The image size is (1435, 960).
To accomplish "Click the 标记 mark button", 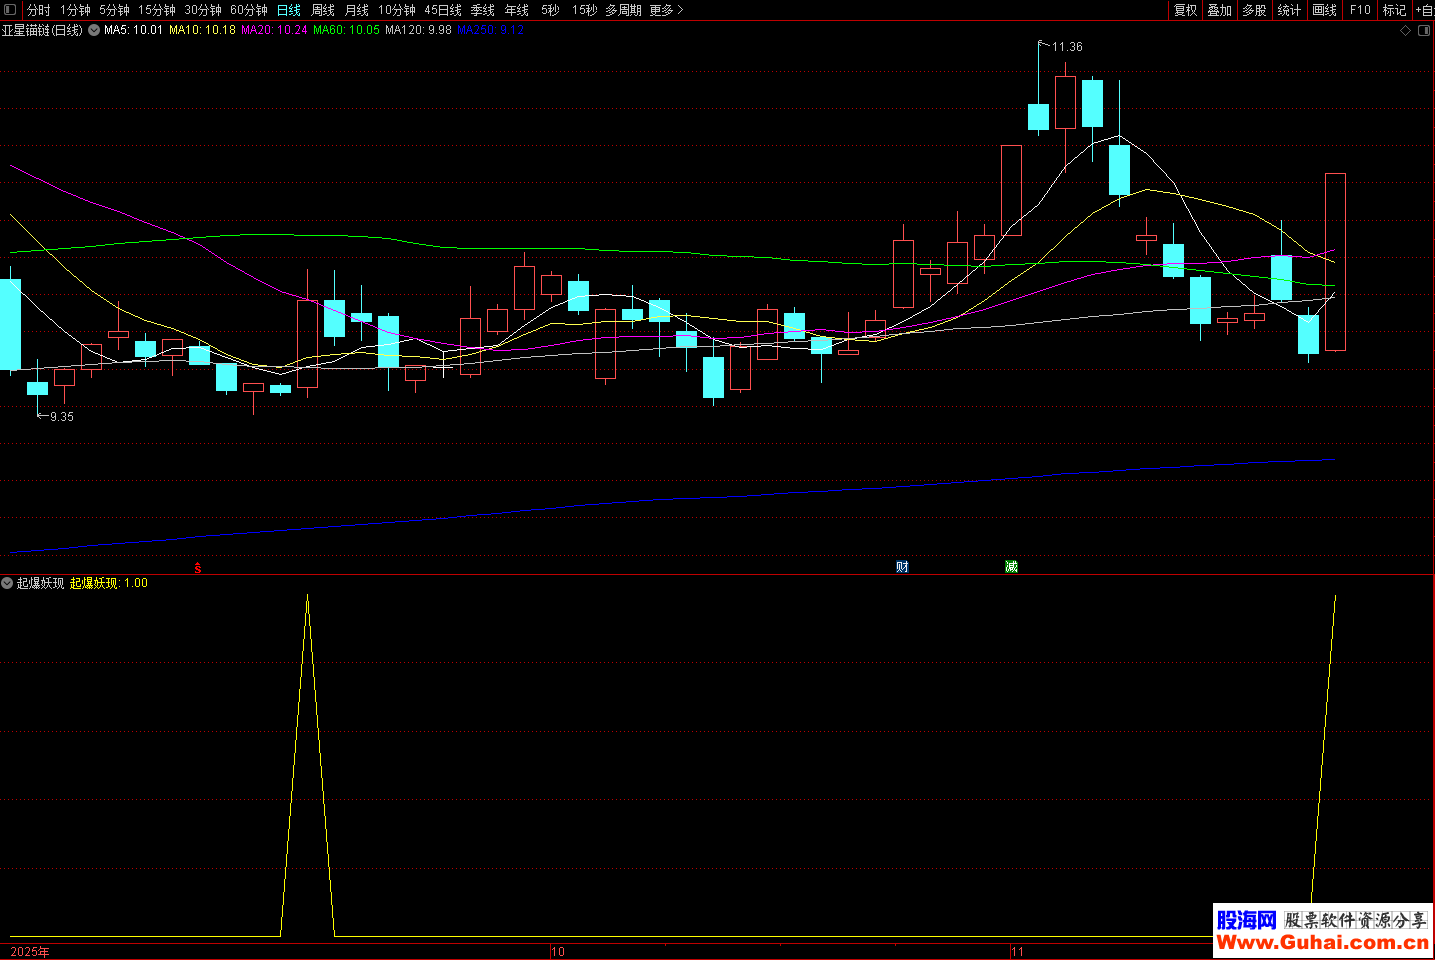I will point(1395,10).
